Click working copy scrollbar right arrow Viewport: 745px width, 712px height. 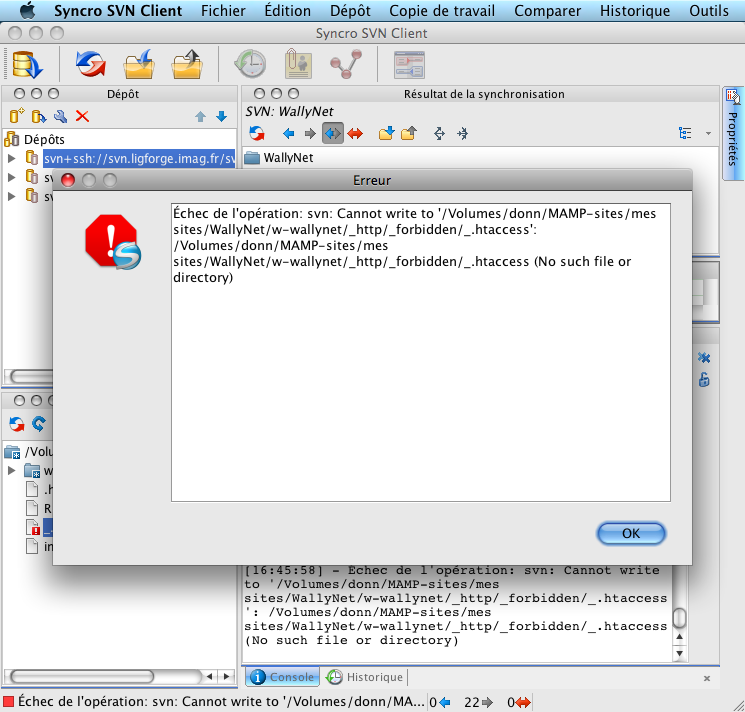click(x=227, y=676)
